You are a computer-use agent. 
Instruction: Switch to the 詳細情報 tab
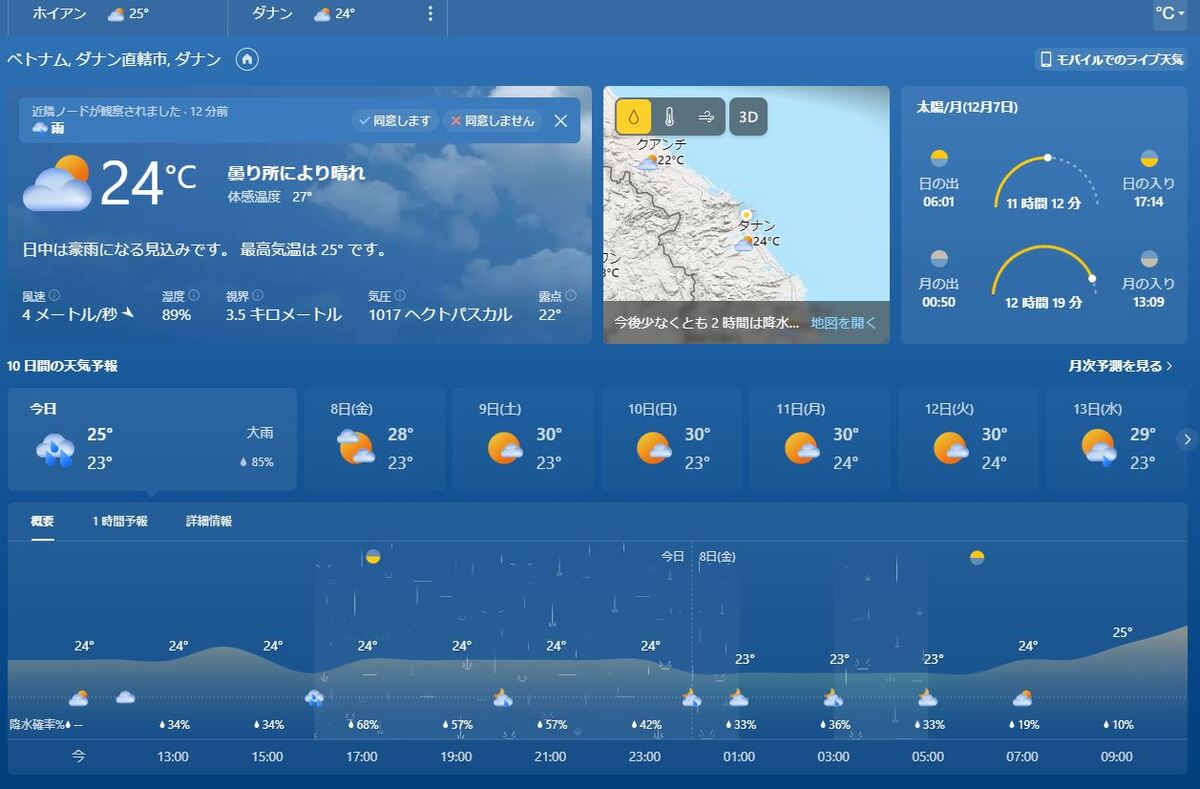209,521
